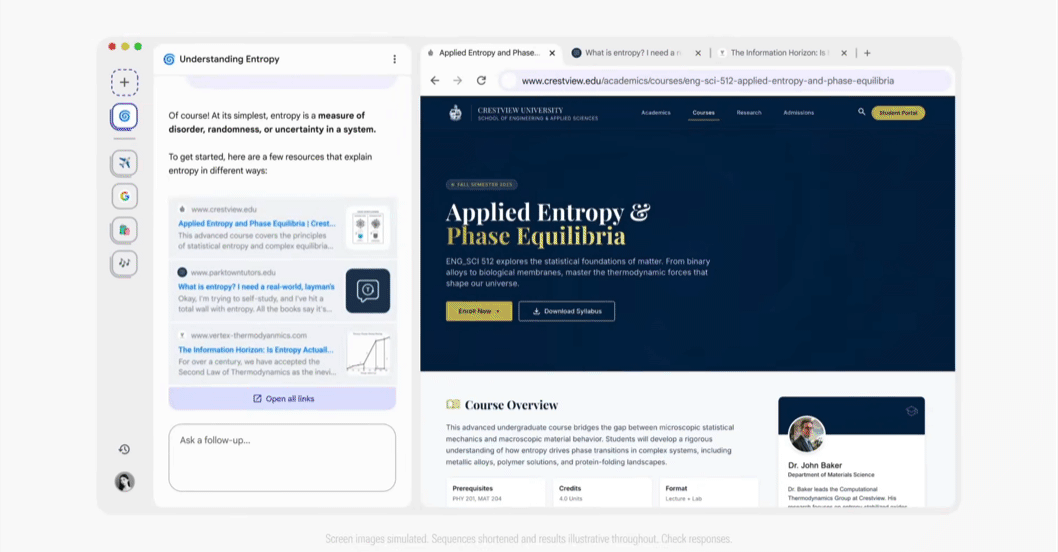Click the vertex-thermodynamics graph thumbnail
The height and width of the screenshot is (552, 1058).
coord(368,353)
